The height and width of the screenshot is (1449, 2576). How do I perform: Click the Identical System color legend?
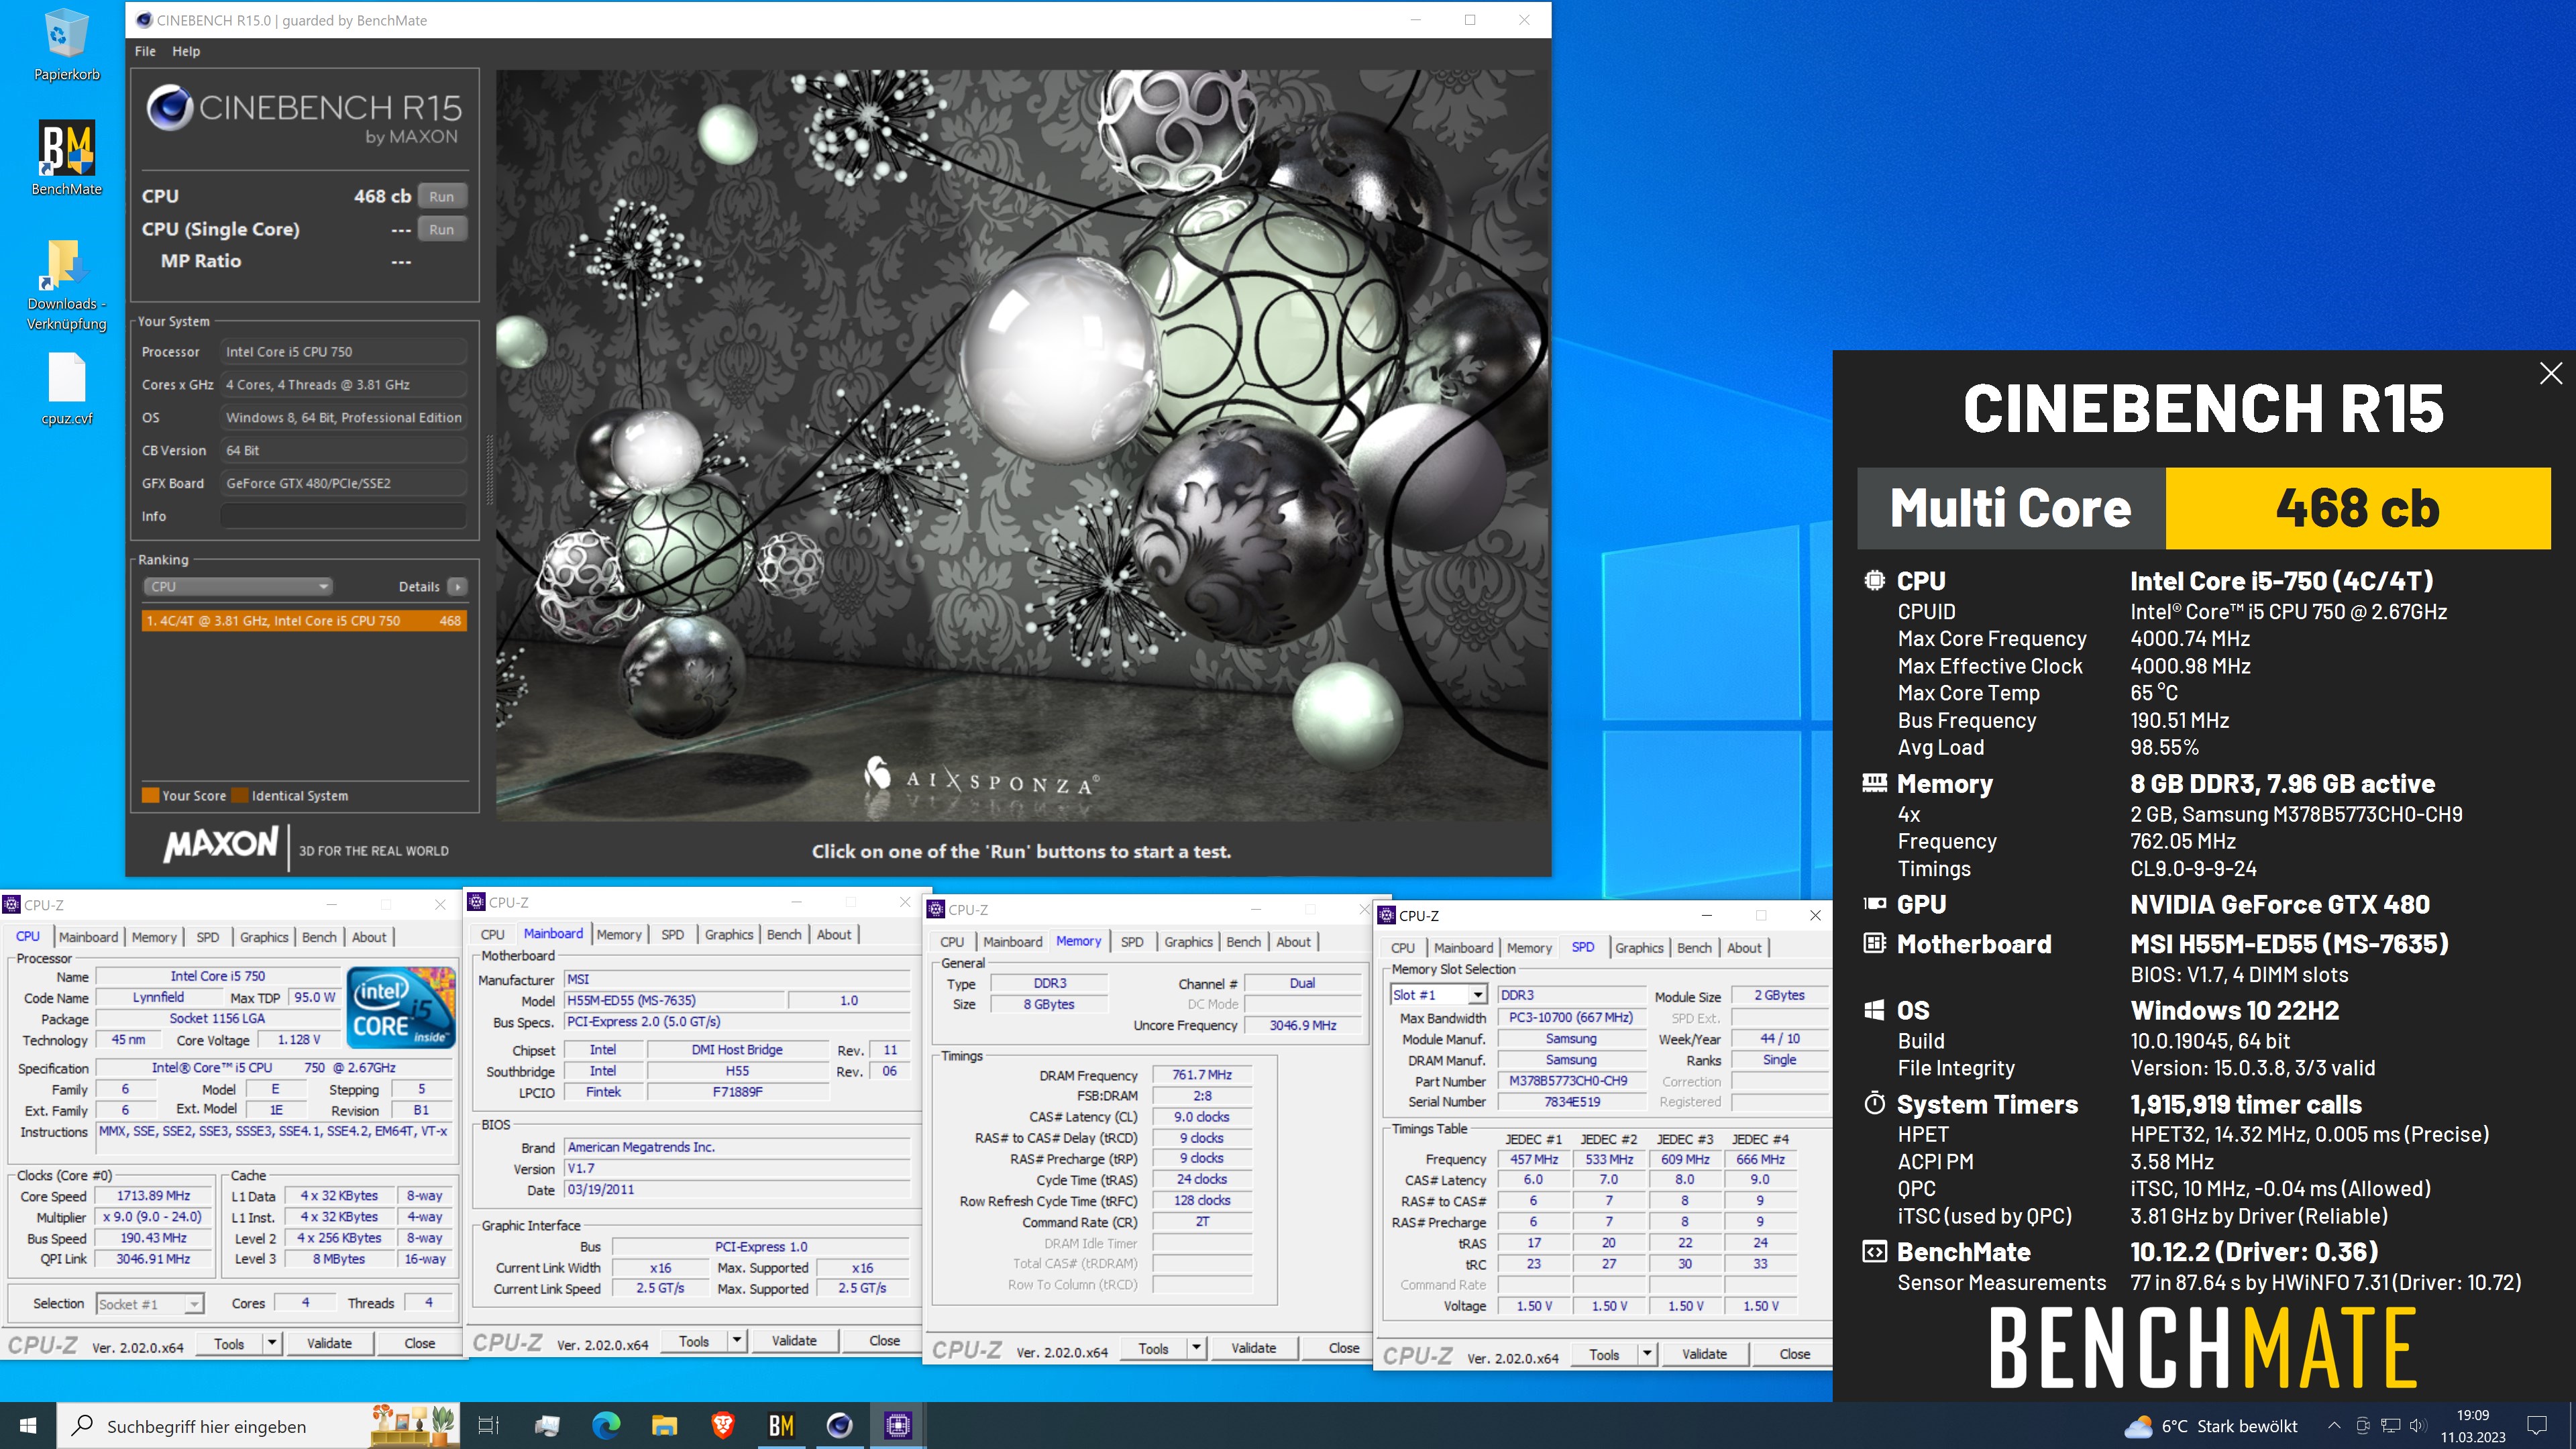tap(240, 796)
